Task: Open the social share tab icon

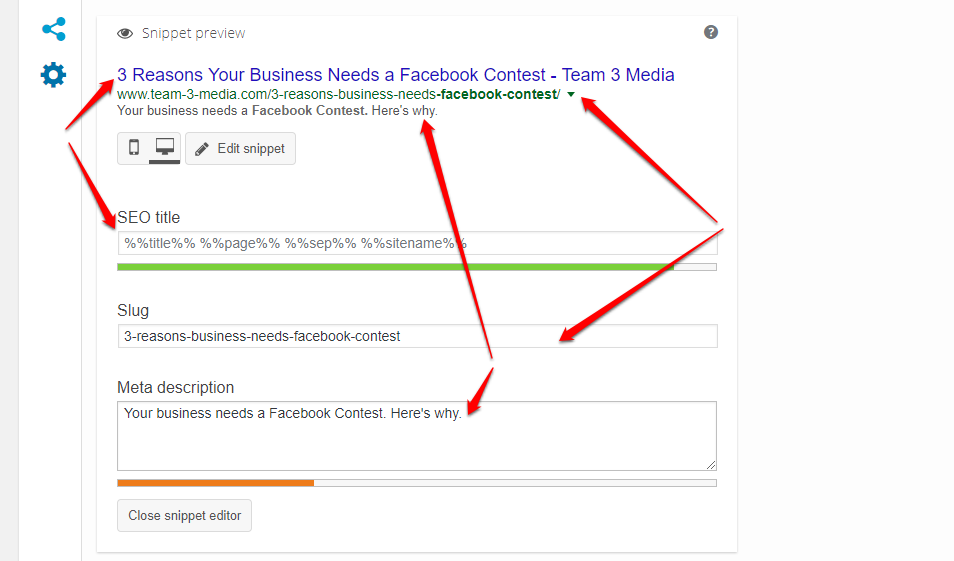Action: tap(54, 29)
